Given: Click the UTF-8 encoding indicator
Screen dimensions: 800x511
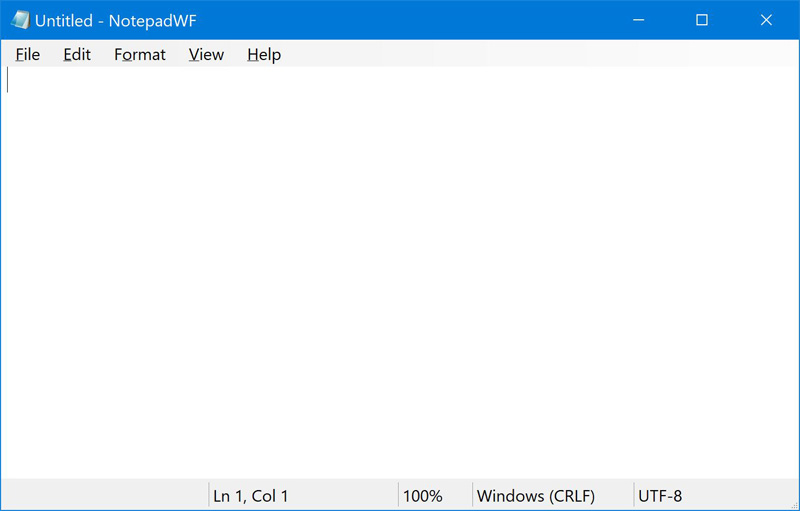Looking at the screenshot, I should pyautogui.click(x=660, y=496).
